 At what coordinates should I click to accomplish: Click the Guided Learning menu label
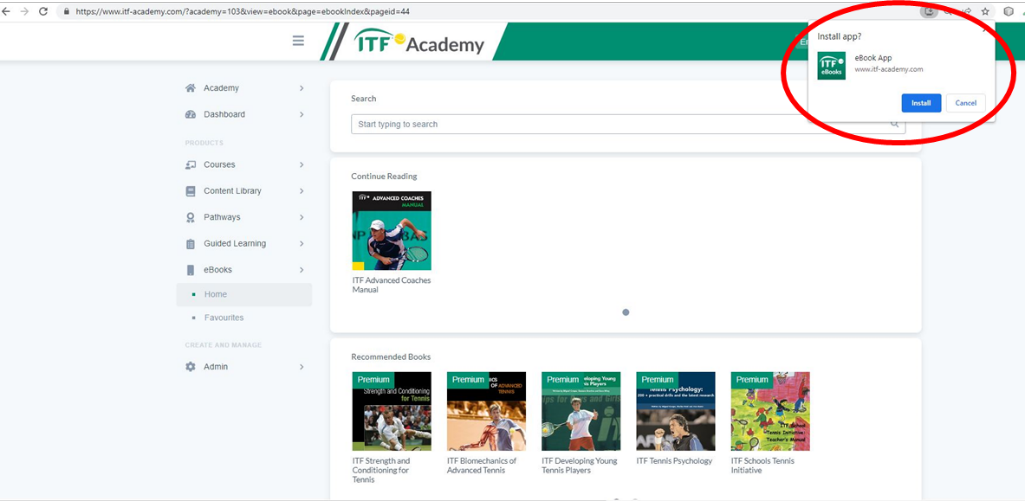click(235, 243)
